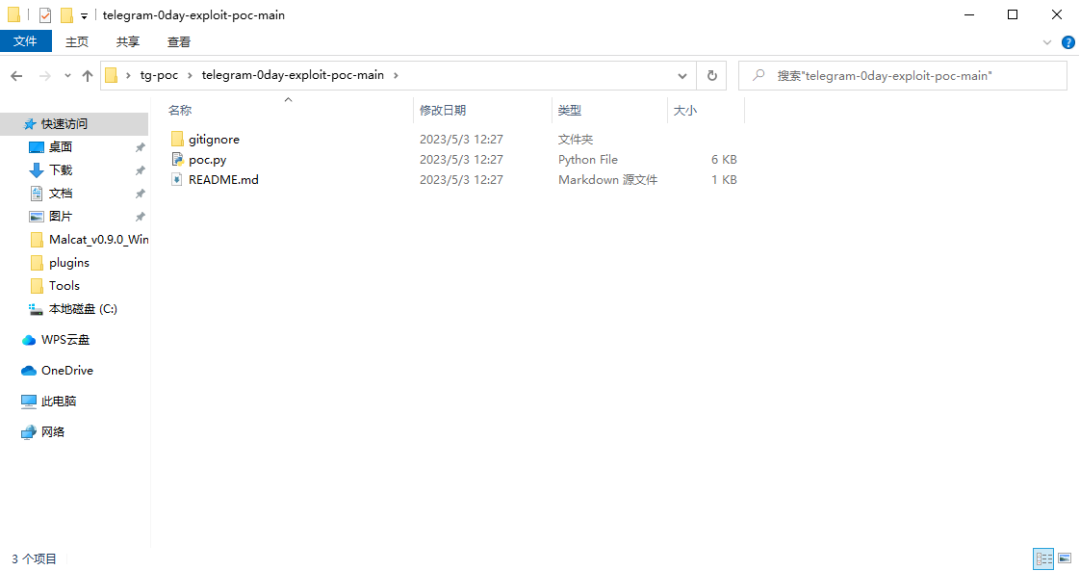Select the poc.py file icon

tap(177, 159)
